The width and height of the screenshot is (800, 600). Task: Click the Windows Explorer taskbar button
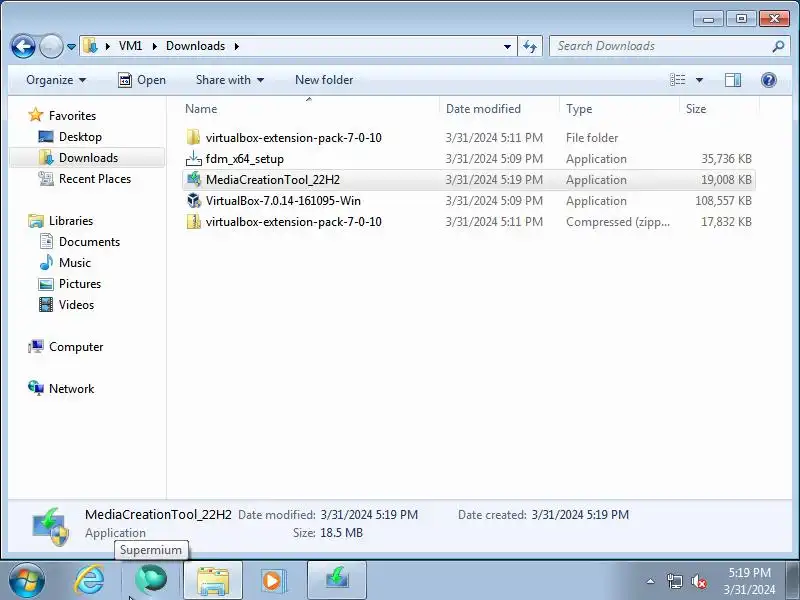(x=213, y=580)
